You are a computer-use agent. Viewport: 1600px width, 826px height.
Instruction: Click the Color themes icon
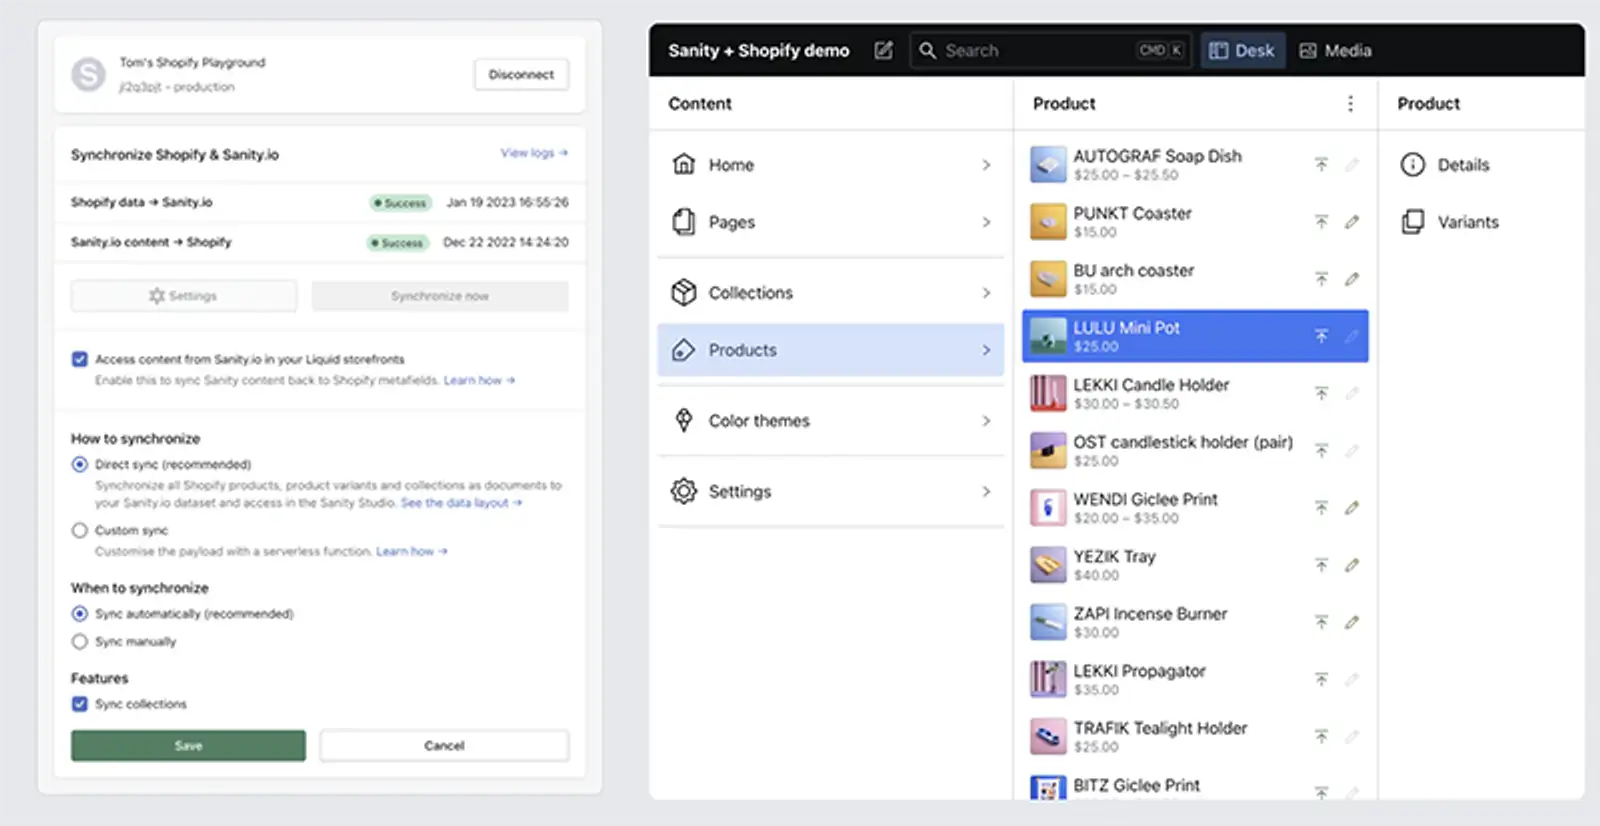point(684,420)
